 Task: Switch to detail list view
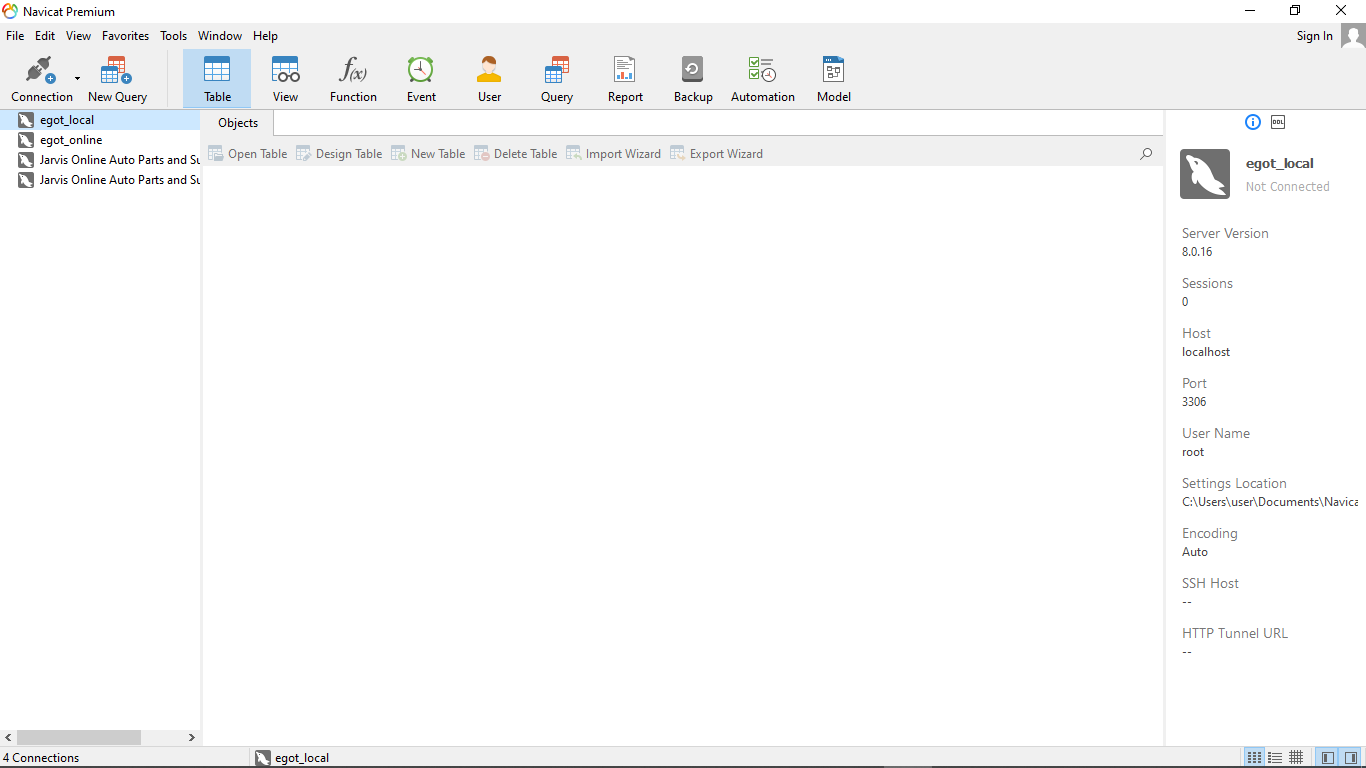[x=1275, y=758]
